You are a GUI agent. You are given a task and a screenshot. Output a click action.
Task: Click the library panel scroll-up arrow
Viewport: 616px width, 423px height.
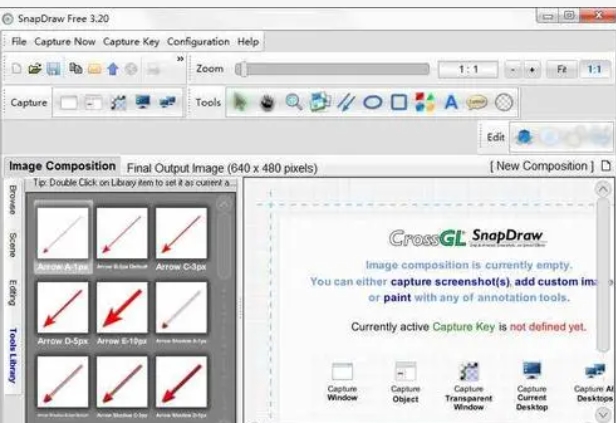(x=224, y=204)
